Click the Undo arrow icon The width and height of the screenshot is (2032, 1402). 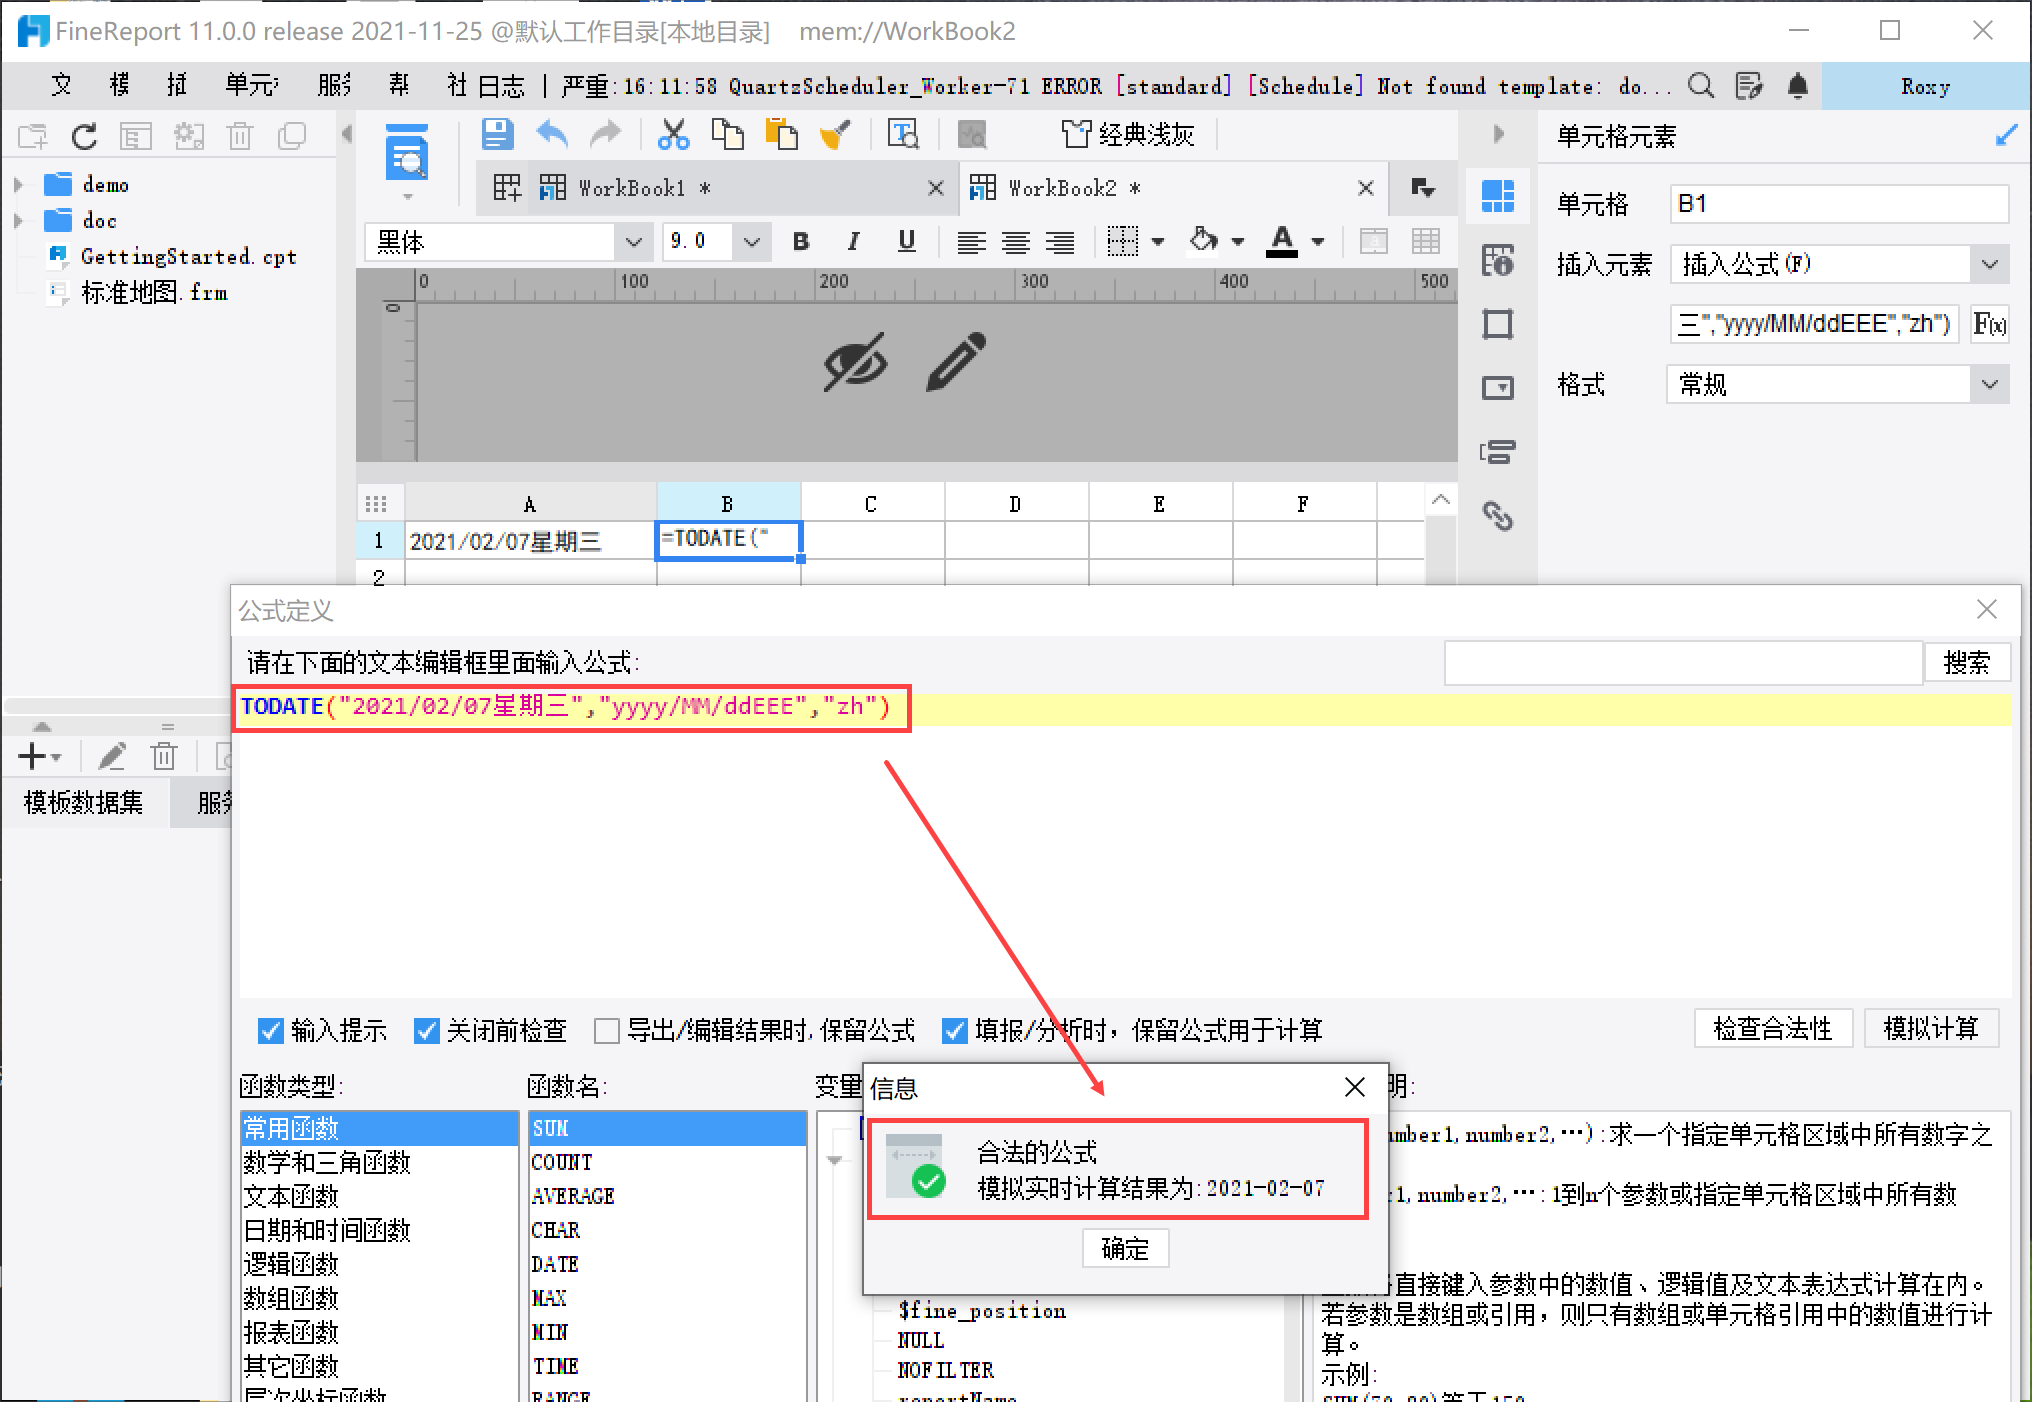(x=552, y=134)
